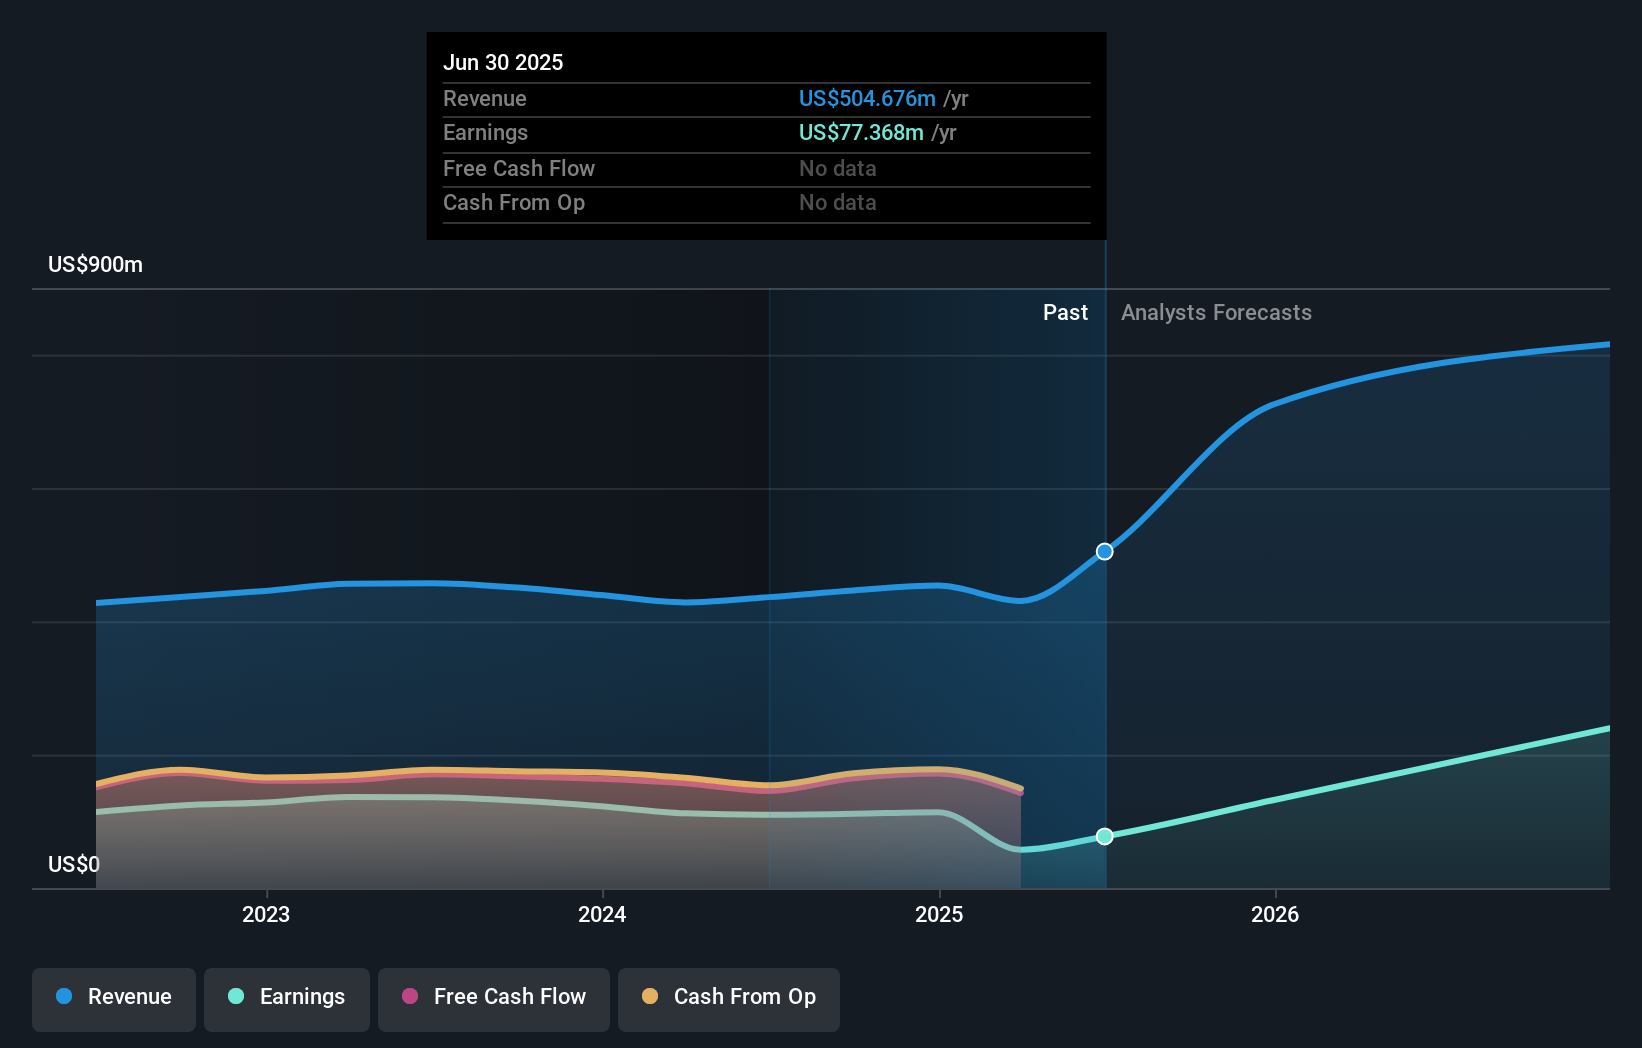
Task: Toggle the Free Cash Flow legend button
Action: 494,999
